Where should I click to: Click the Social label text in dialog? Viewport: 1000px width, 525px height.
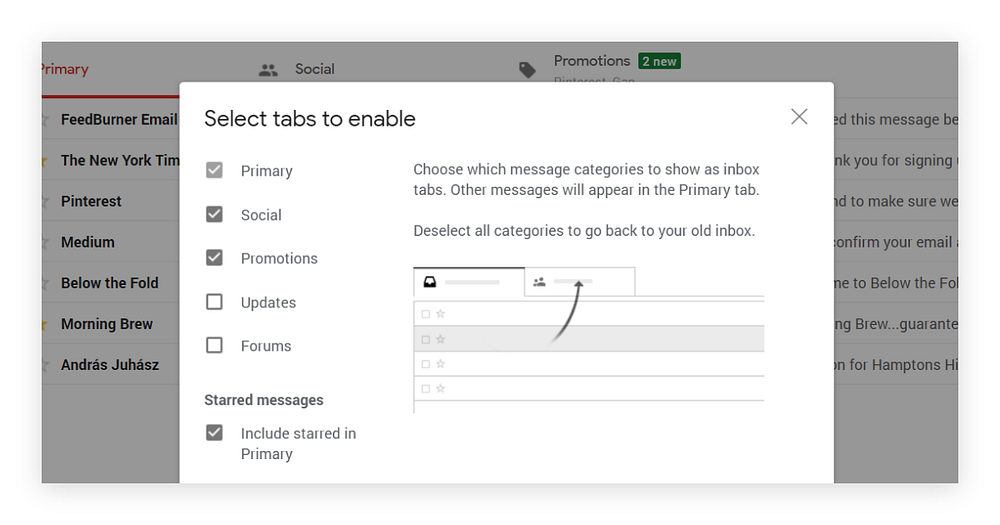click(261, 215)
